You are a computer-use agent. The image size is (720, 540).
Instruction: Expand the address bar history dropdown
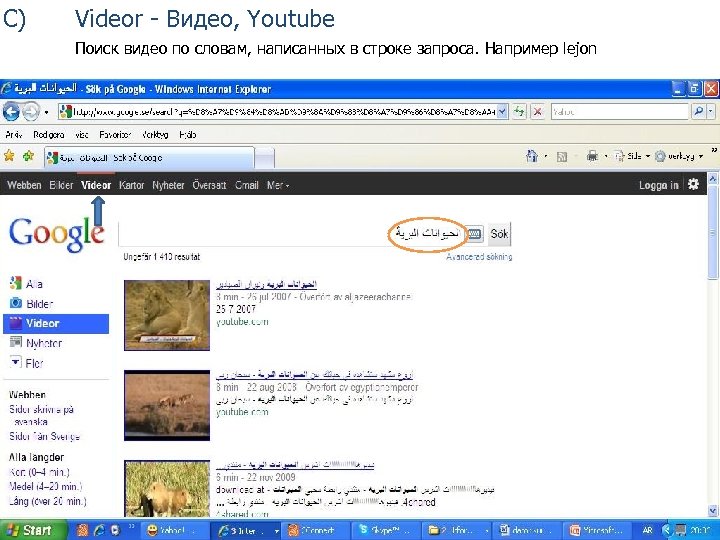(503, 112)
